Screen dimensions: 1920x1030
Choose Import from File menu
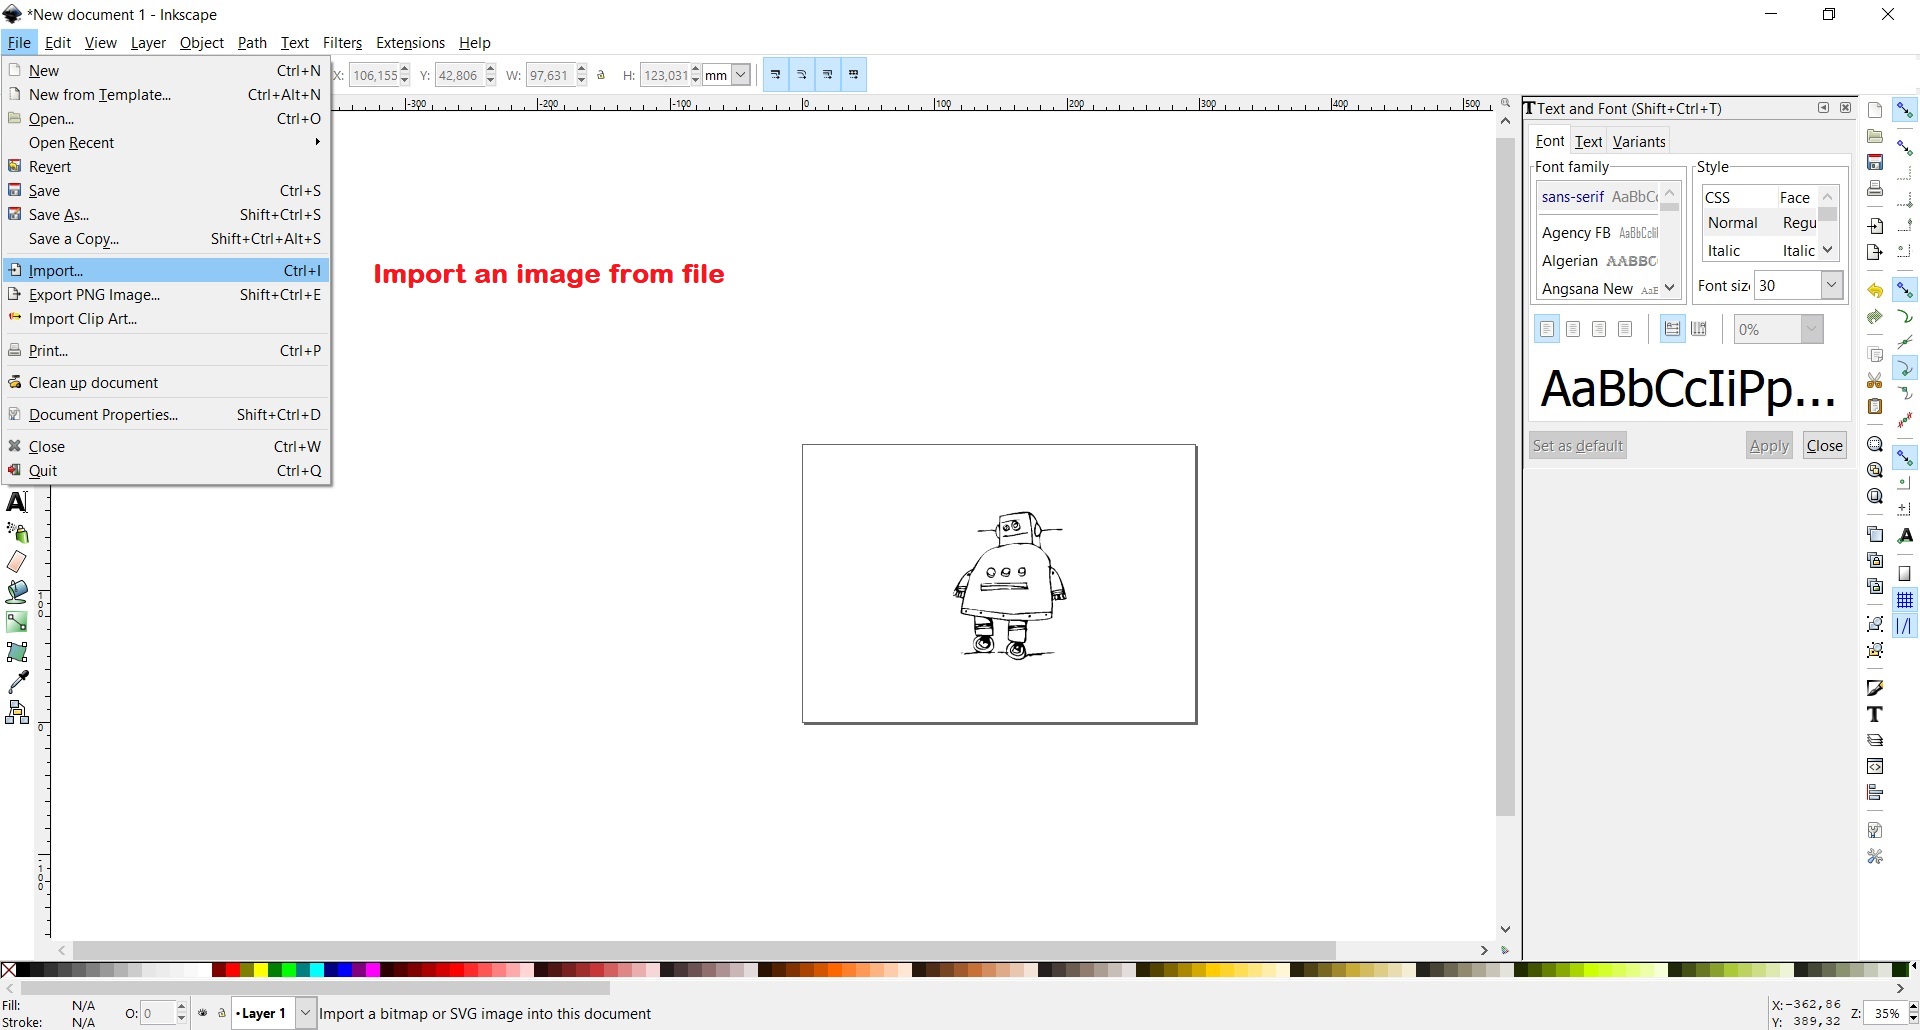166,271
